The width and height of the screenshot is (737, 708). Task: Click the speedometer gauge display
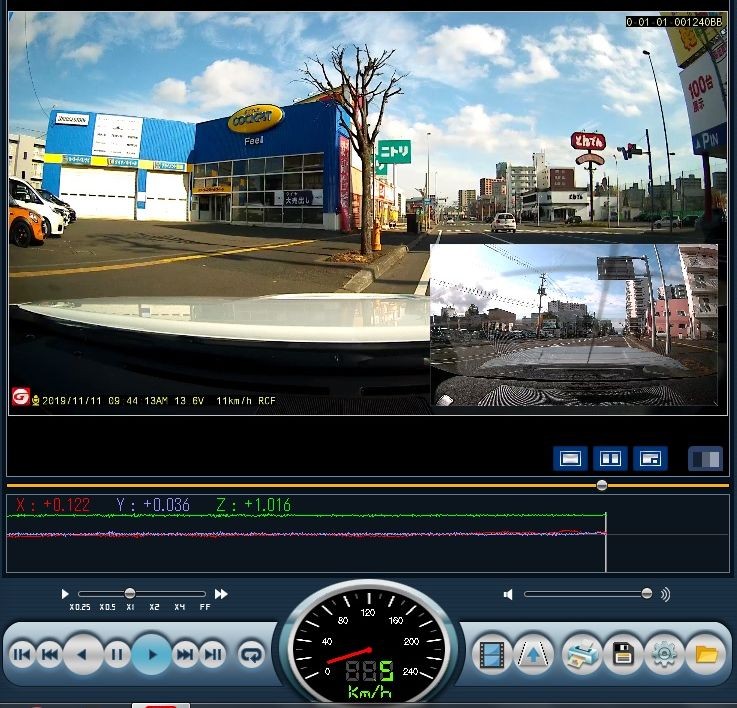tap(369, 648)
